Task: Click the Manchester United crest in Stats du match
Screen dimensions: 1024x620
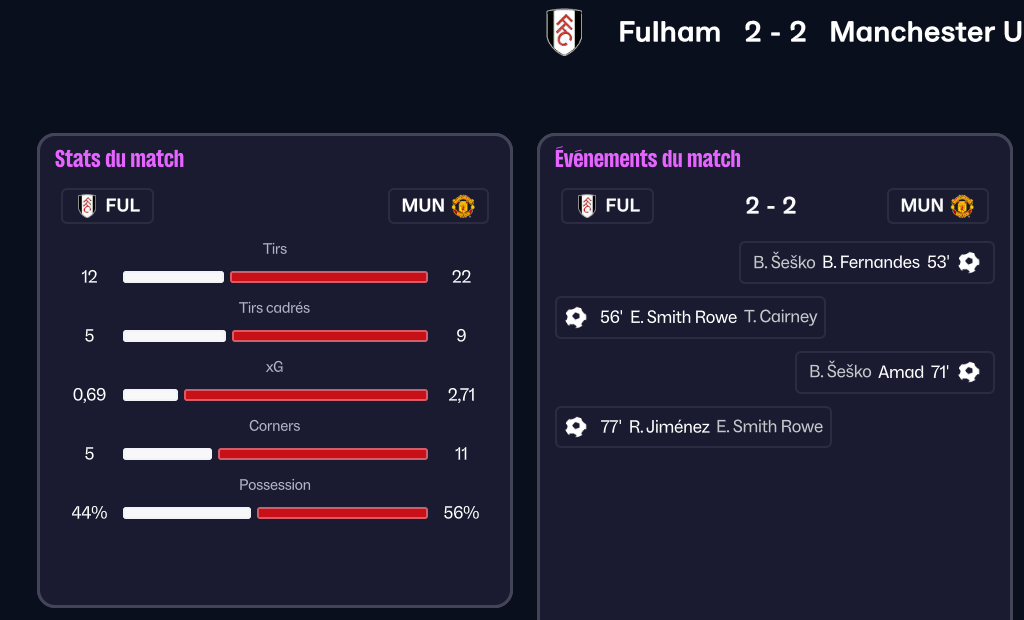Action: click(x=462, y=206)
